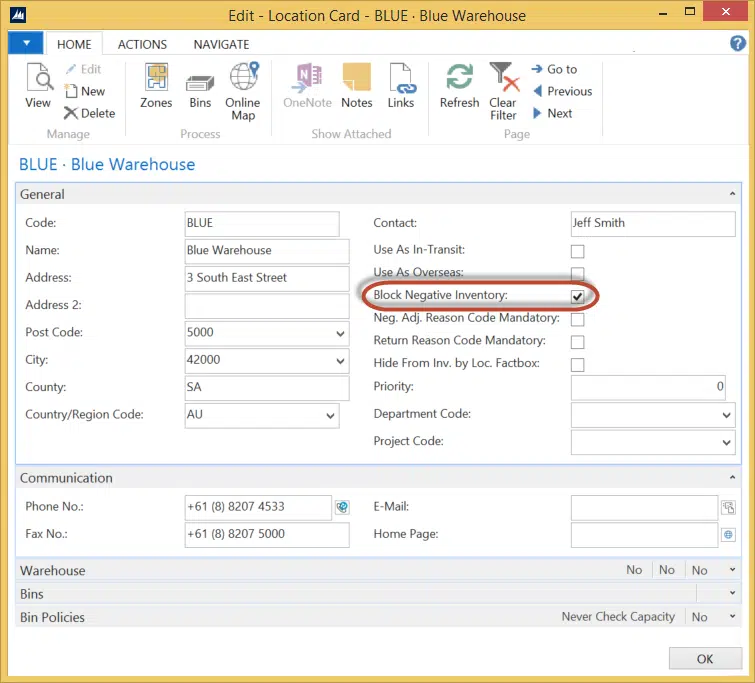Minimize the Location Card window
This screenshot has width=755, height=683.
(663, 13)
